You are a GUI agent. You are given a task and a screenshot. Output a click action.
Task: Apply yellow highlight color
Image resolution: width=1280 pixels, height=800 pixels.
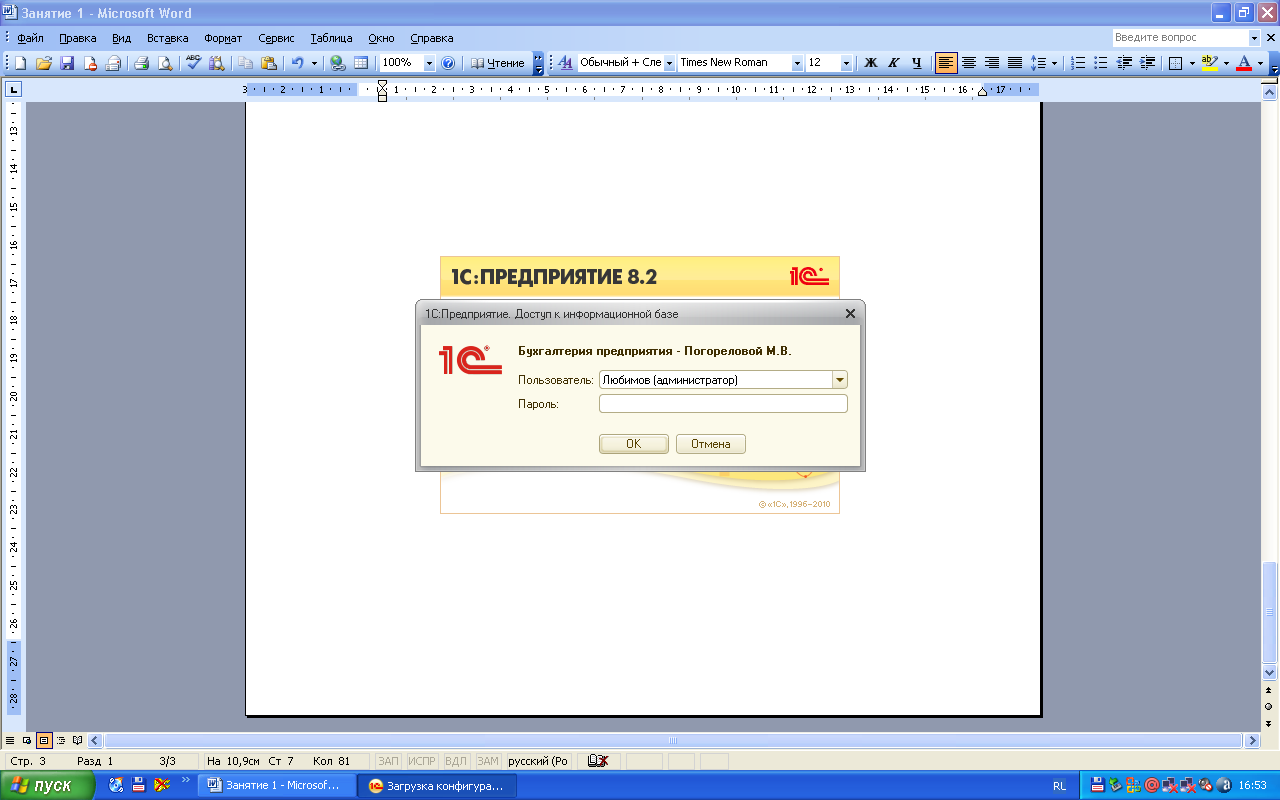(1209, 63)
